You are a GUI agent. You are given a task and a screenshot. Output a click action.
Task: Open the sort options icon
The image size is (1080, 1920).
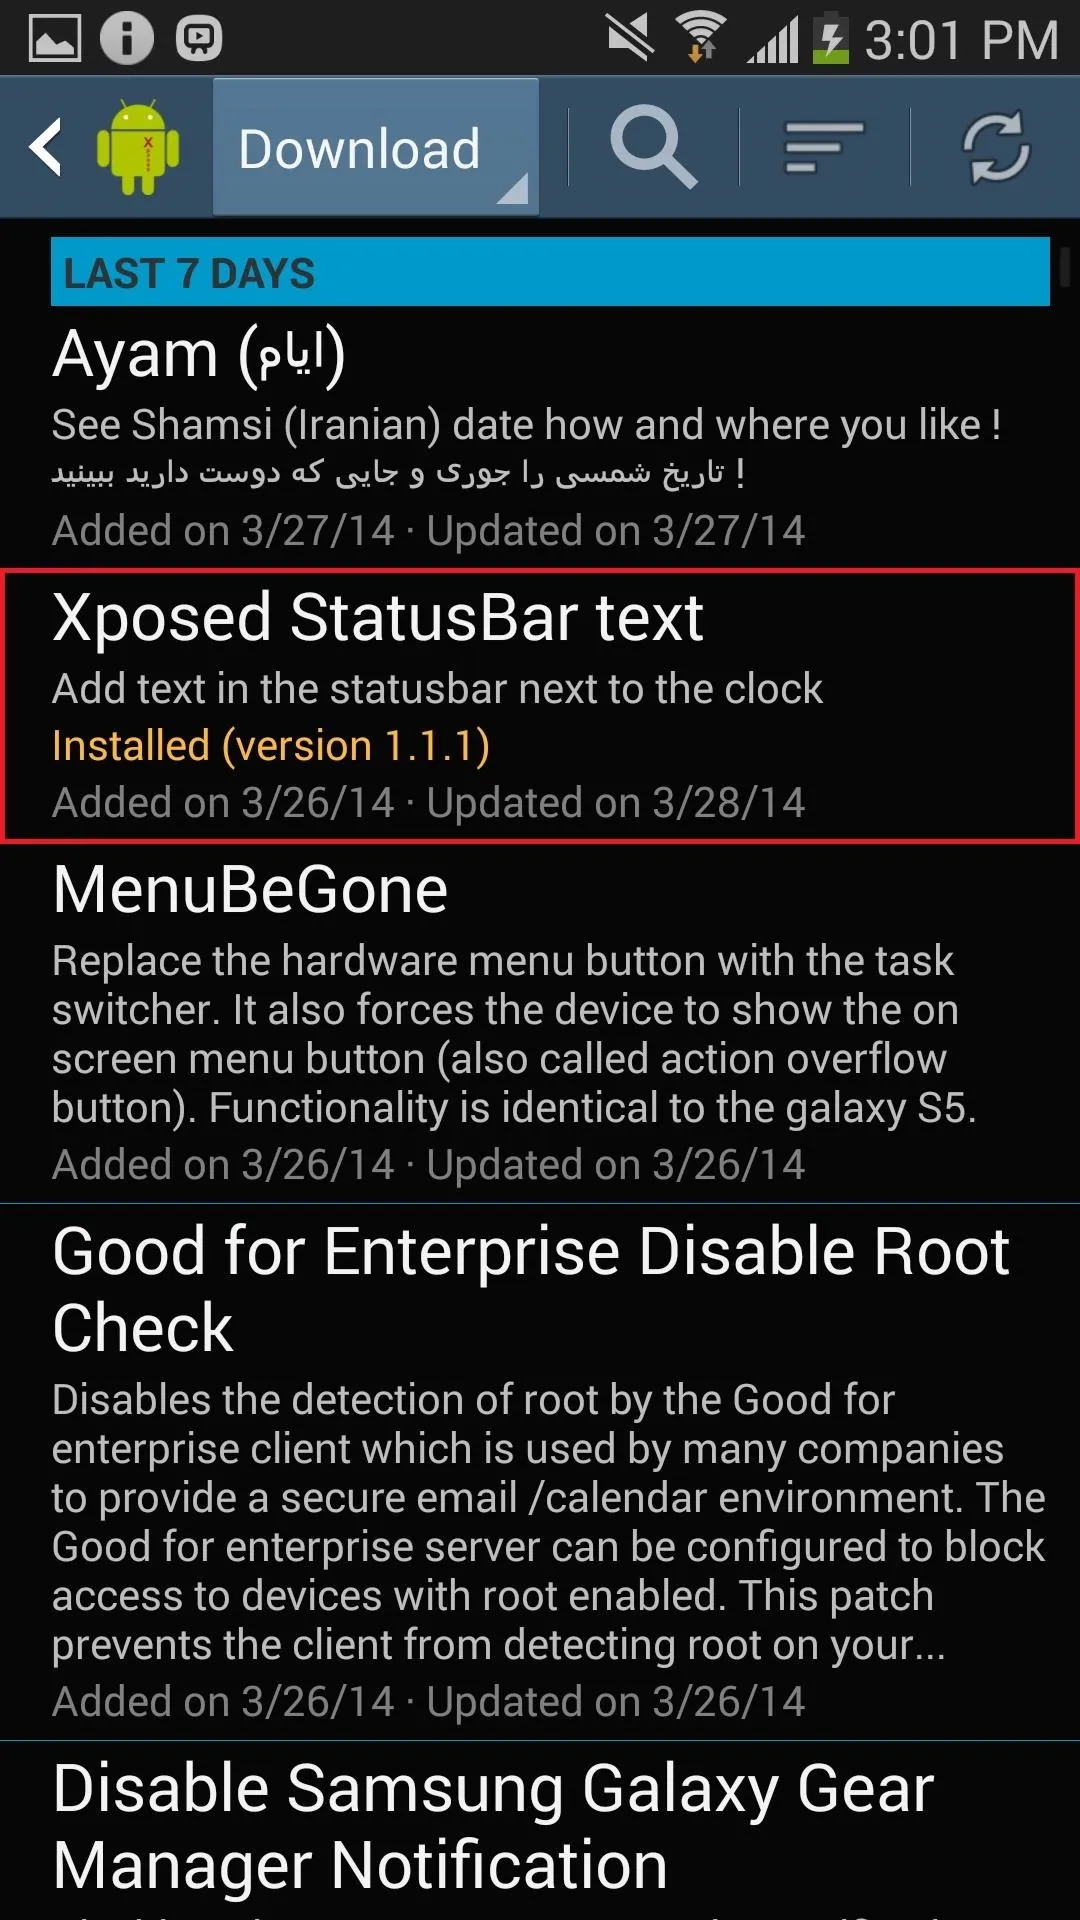(824, 147)
